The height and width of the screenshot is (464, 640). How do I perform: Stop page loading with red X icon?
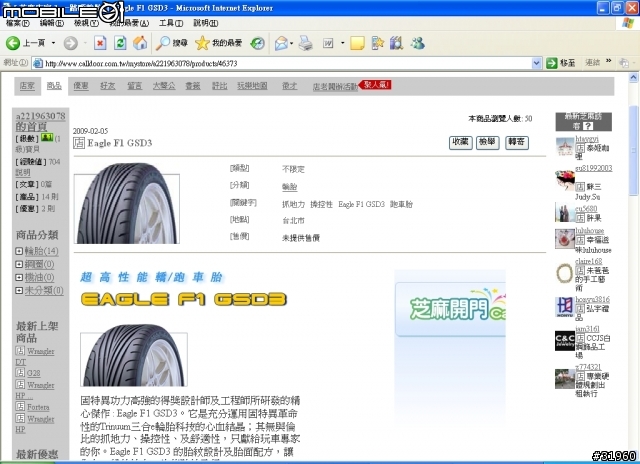pyautogui.click(x=100, y=43)
